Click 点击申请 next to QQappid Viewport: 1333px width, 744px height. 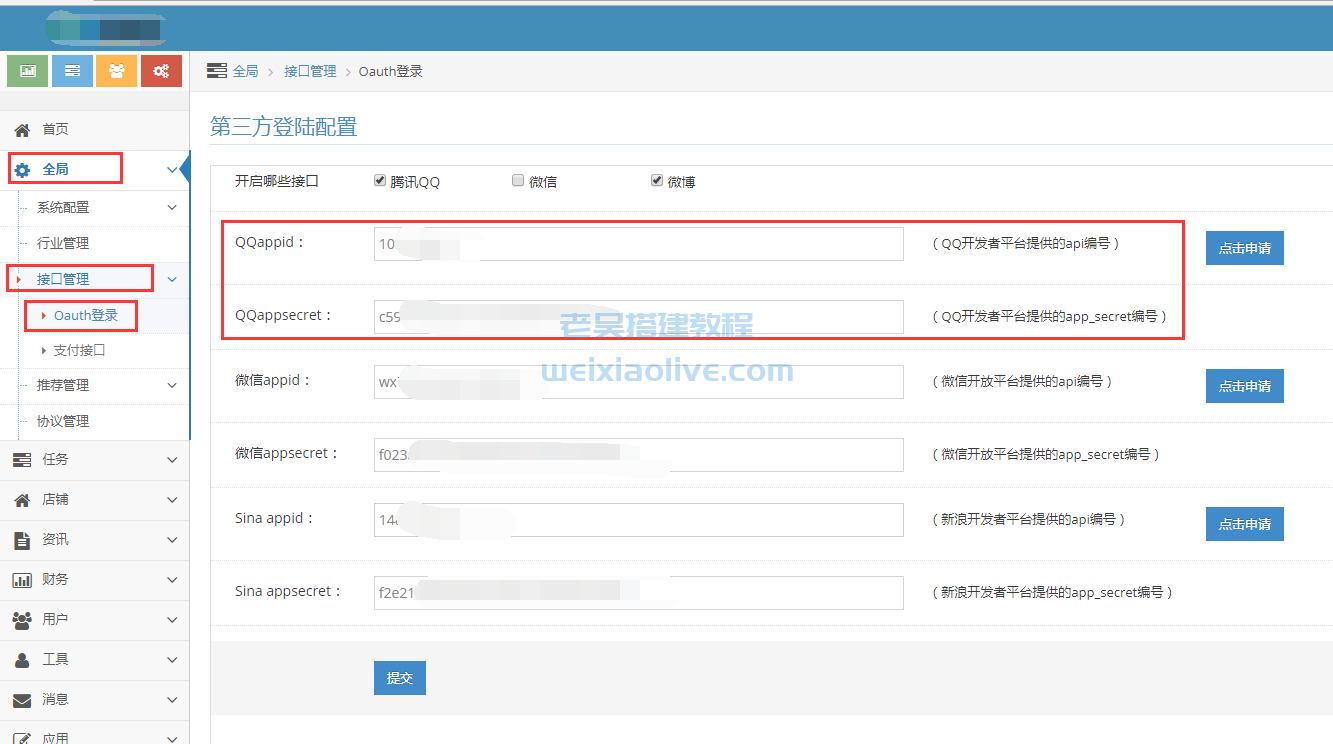(x=1244, y=248)
